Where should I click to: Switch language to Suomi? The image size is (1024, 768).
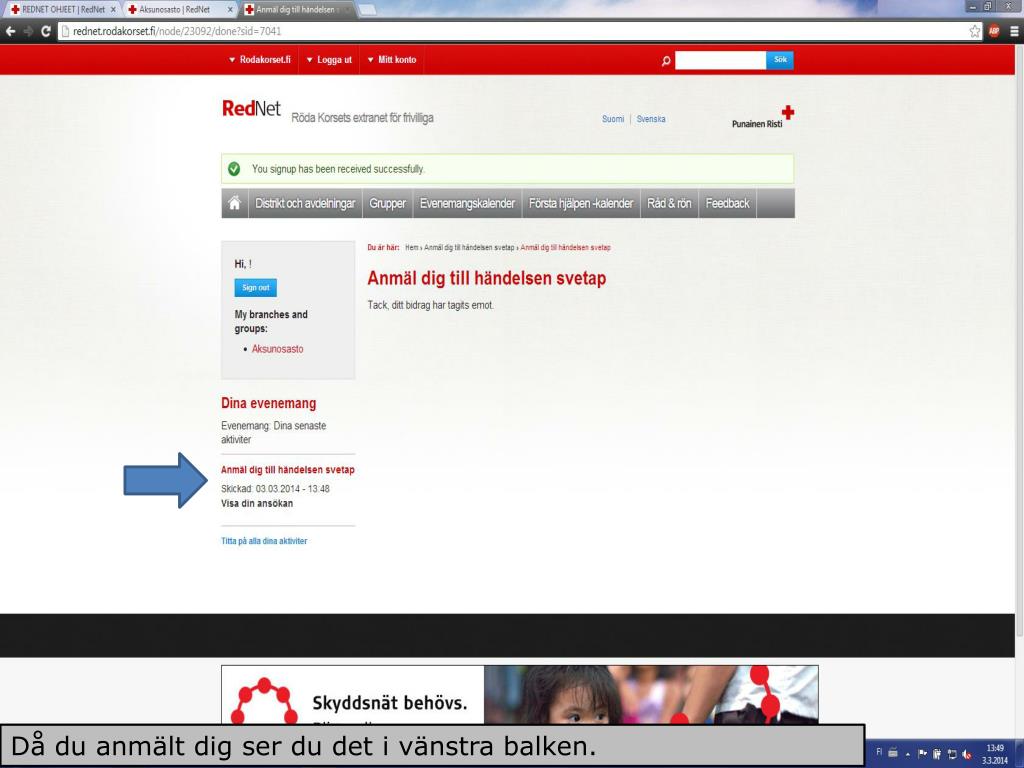[613, 119]
